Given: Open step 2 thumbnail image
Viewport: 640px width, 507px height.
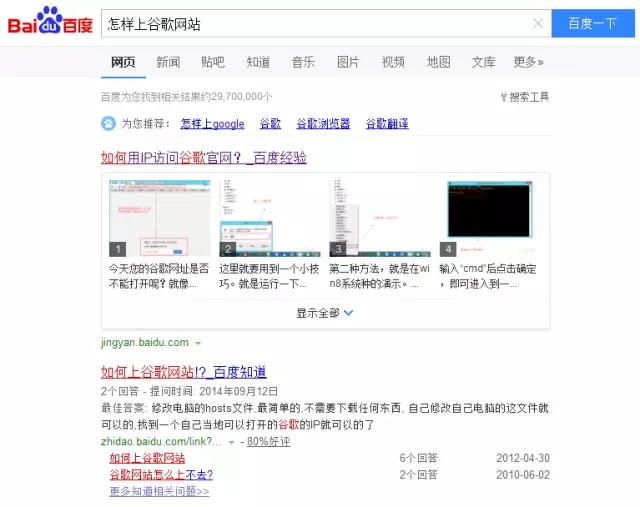Looking at the screenshot, I should 270,218.
